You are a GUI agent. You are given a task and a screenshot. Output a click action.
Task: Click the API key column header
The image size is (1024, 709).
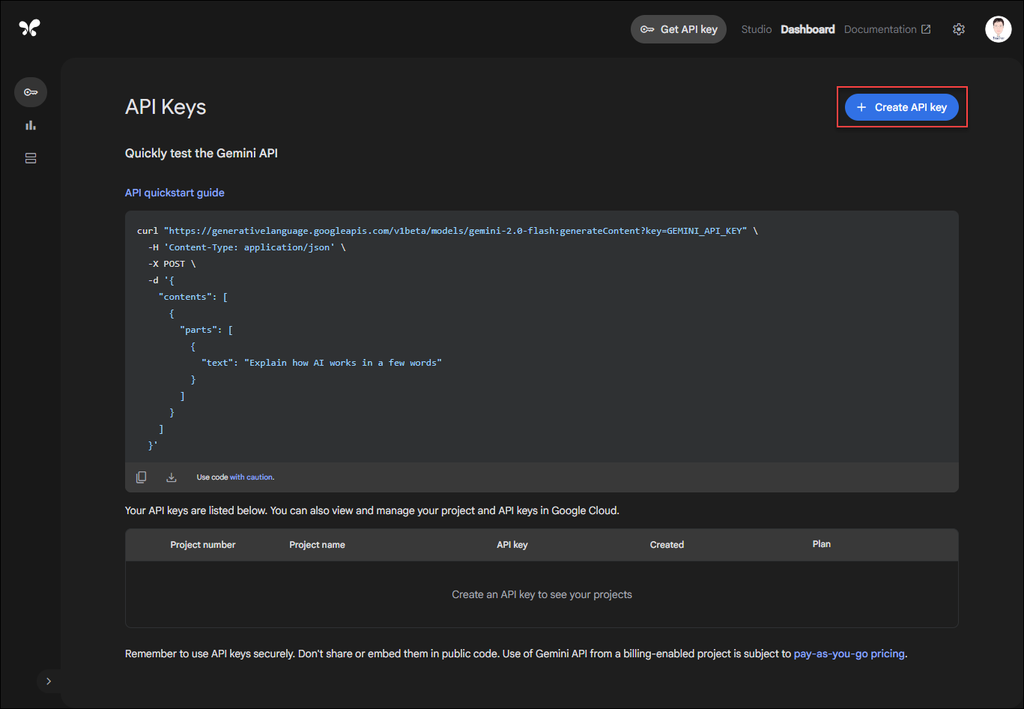click(512, 544)
